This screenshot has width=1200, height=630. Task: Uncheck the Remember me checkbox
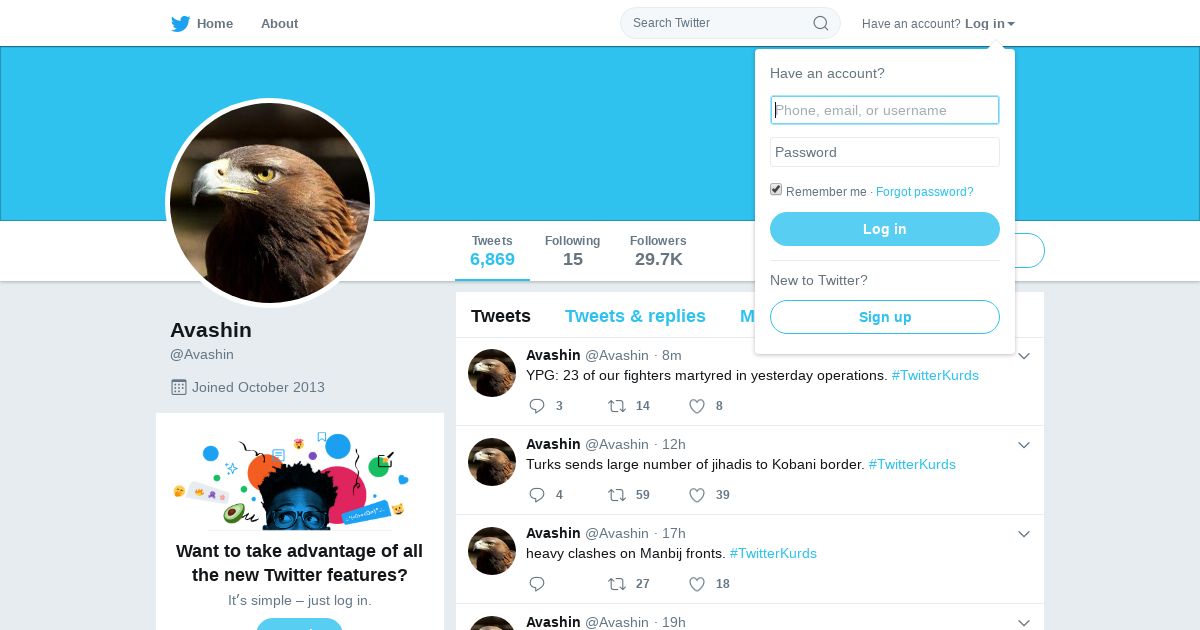click(x=776, y=190)
